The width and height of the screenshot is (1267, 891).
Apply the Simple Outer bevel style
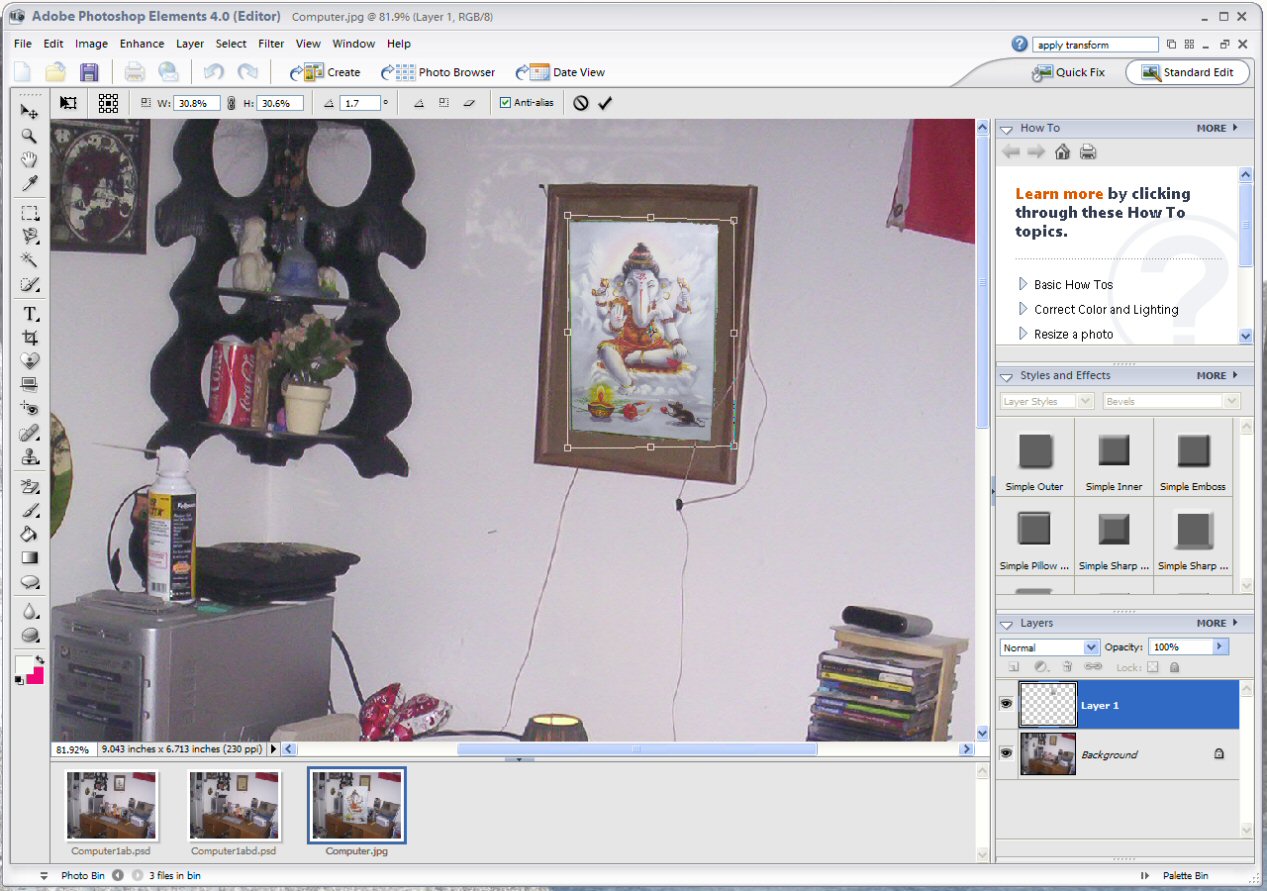(1034, 457)
